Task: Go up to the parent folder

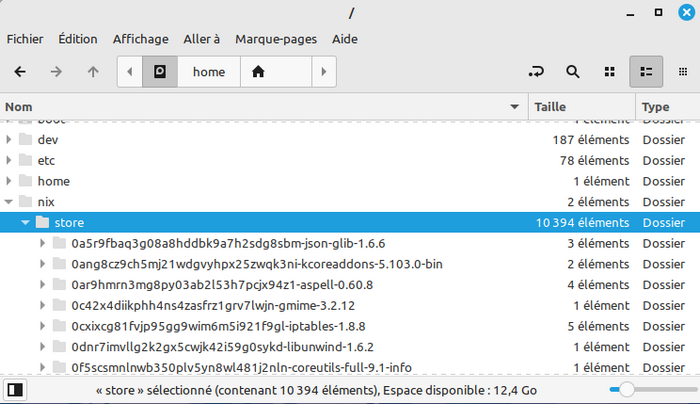Action: click(93, 72)
